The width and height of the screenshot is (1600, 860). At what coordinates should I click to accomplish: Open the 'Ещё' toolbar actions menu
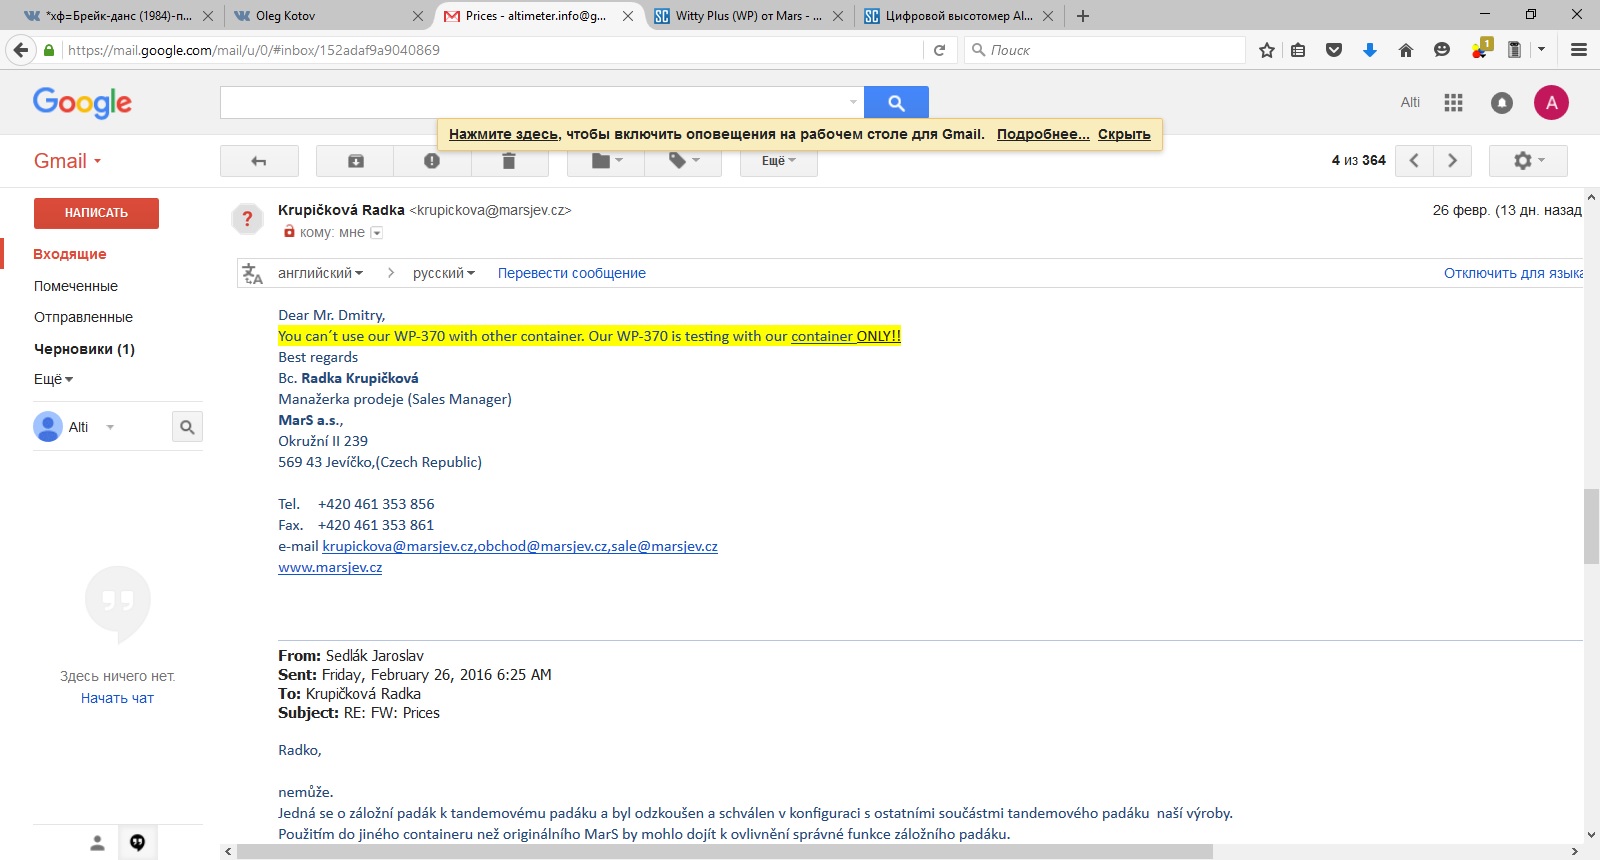click(x=779, y=161)
